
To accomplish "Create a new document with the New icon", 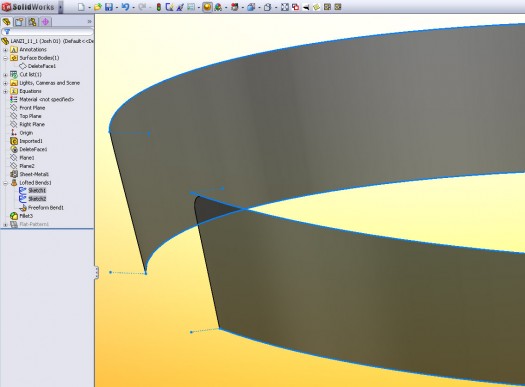I will (x=81, y=7).
